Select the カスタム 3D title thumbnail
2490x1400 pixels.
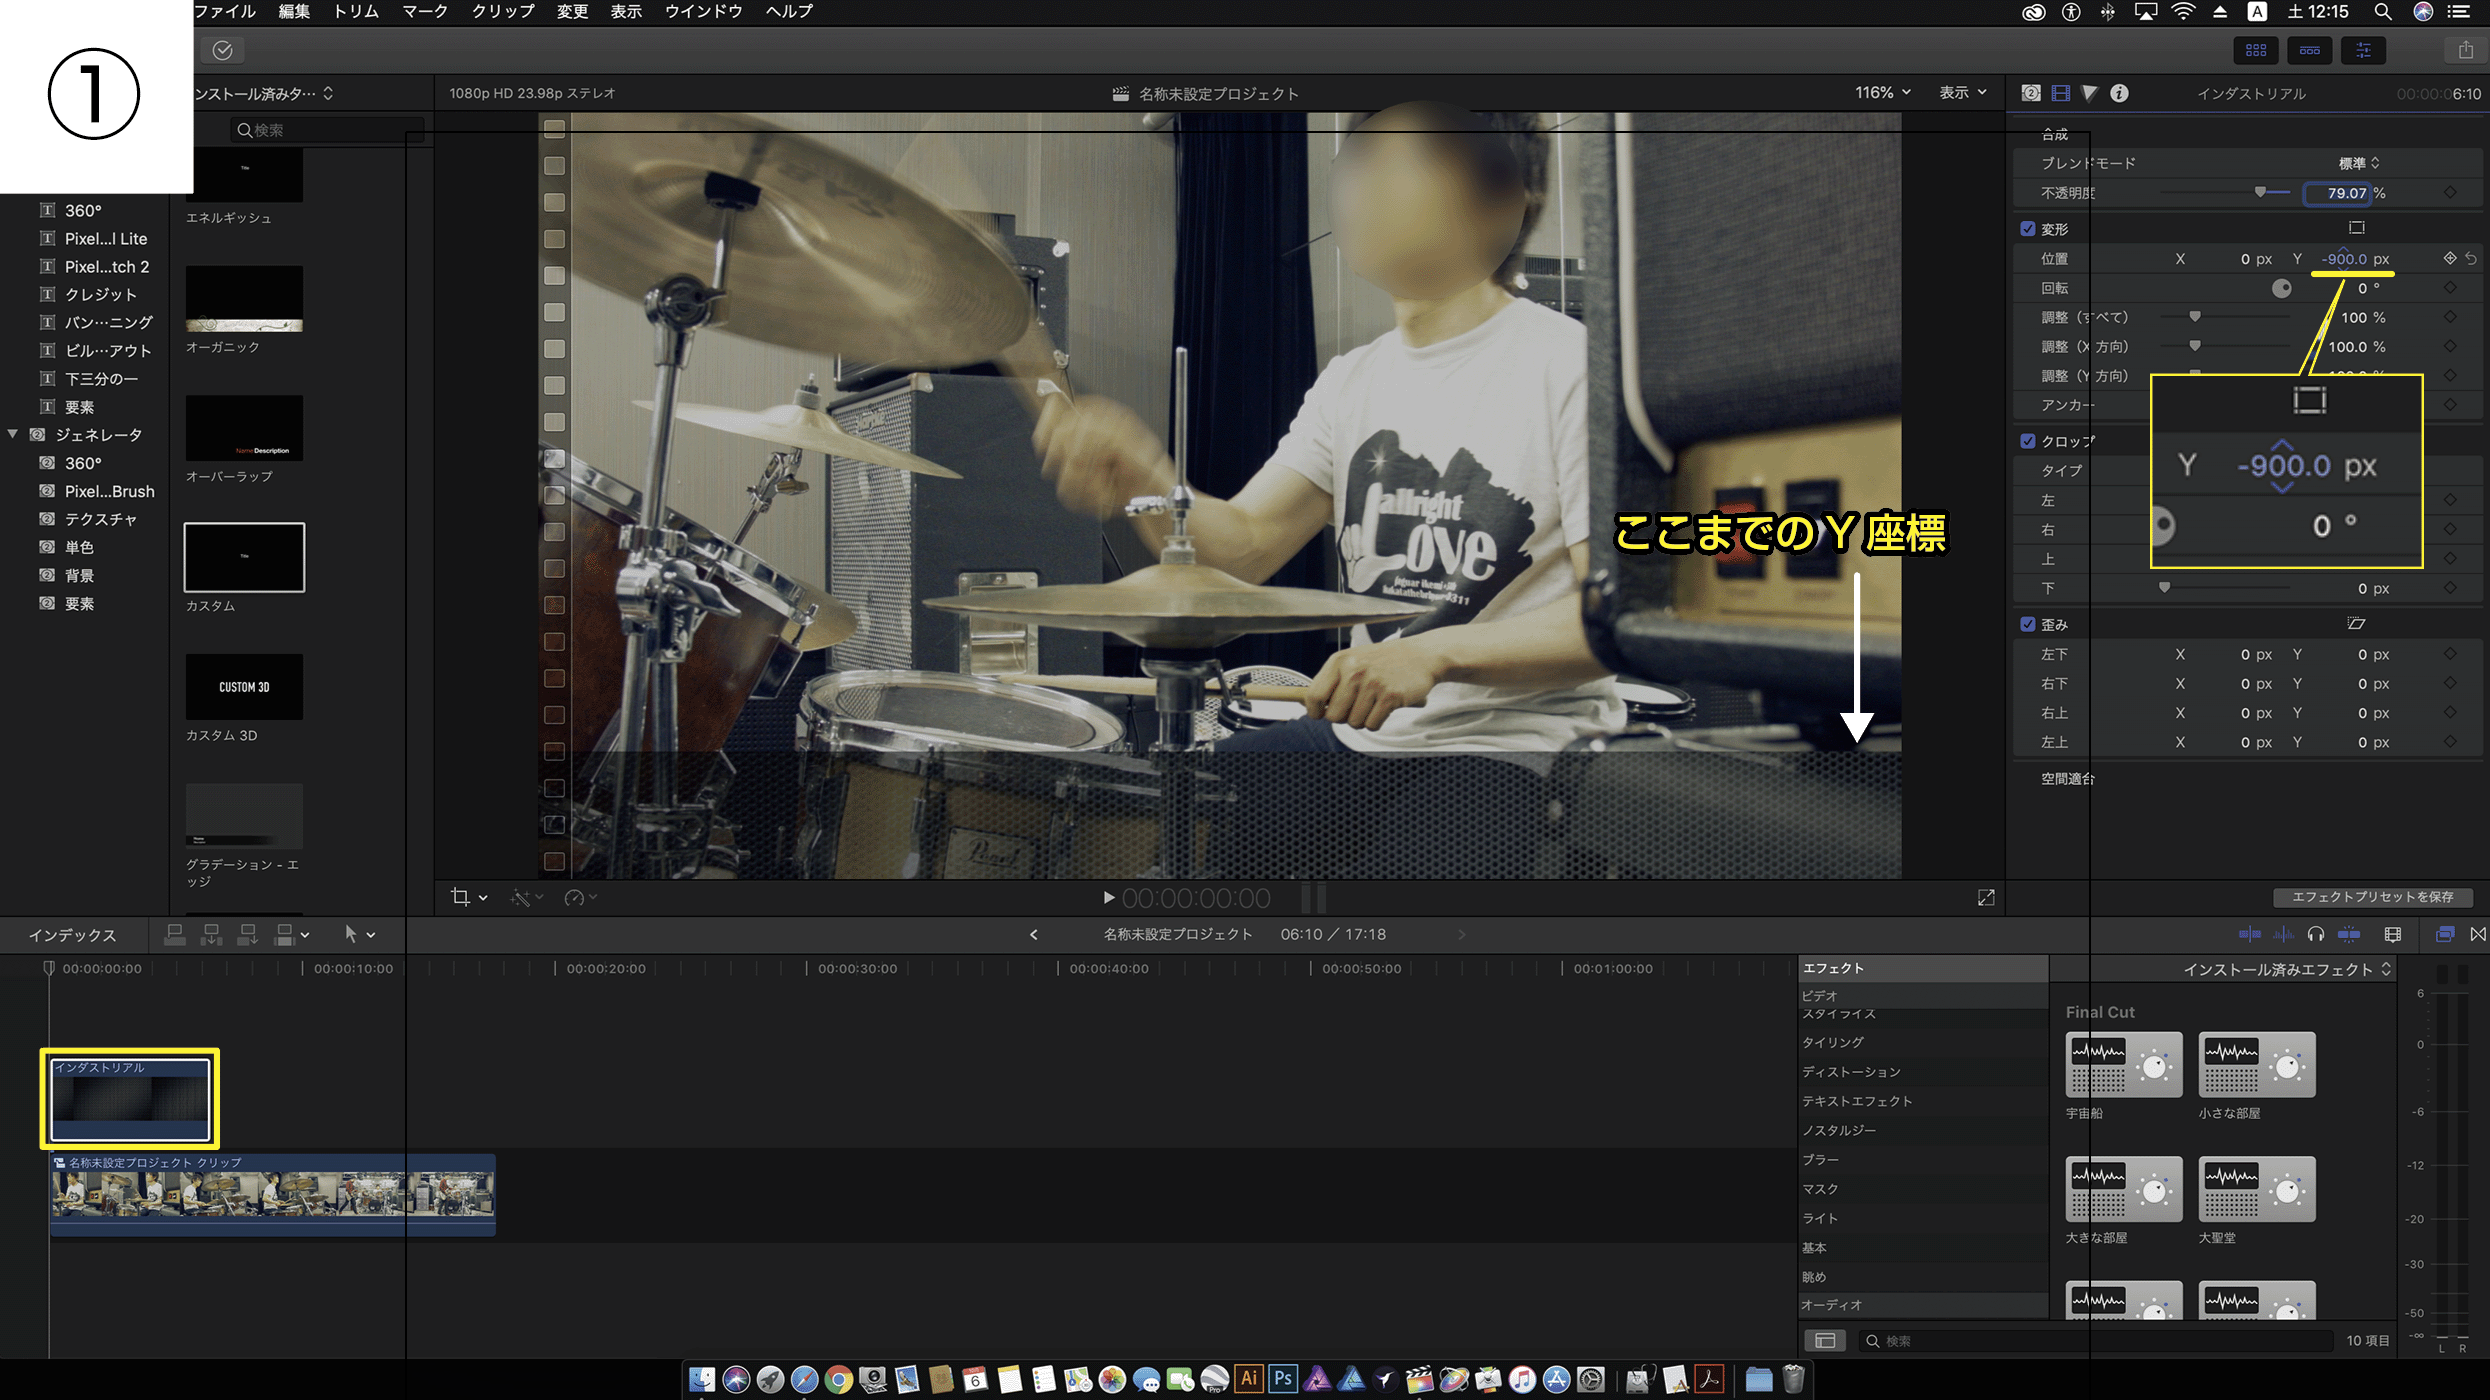point(244,687)
